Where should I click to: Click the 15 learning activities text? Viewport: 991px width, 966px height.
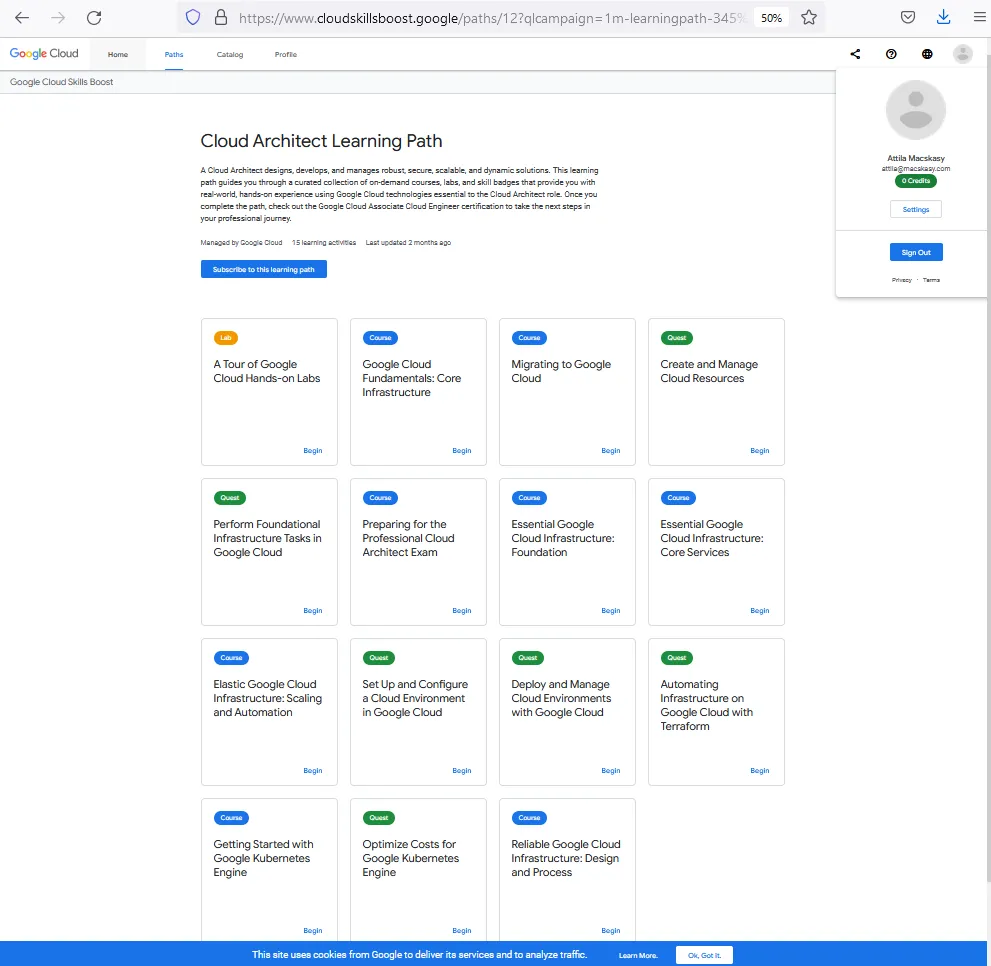point(324,243)
